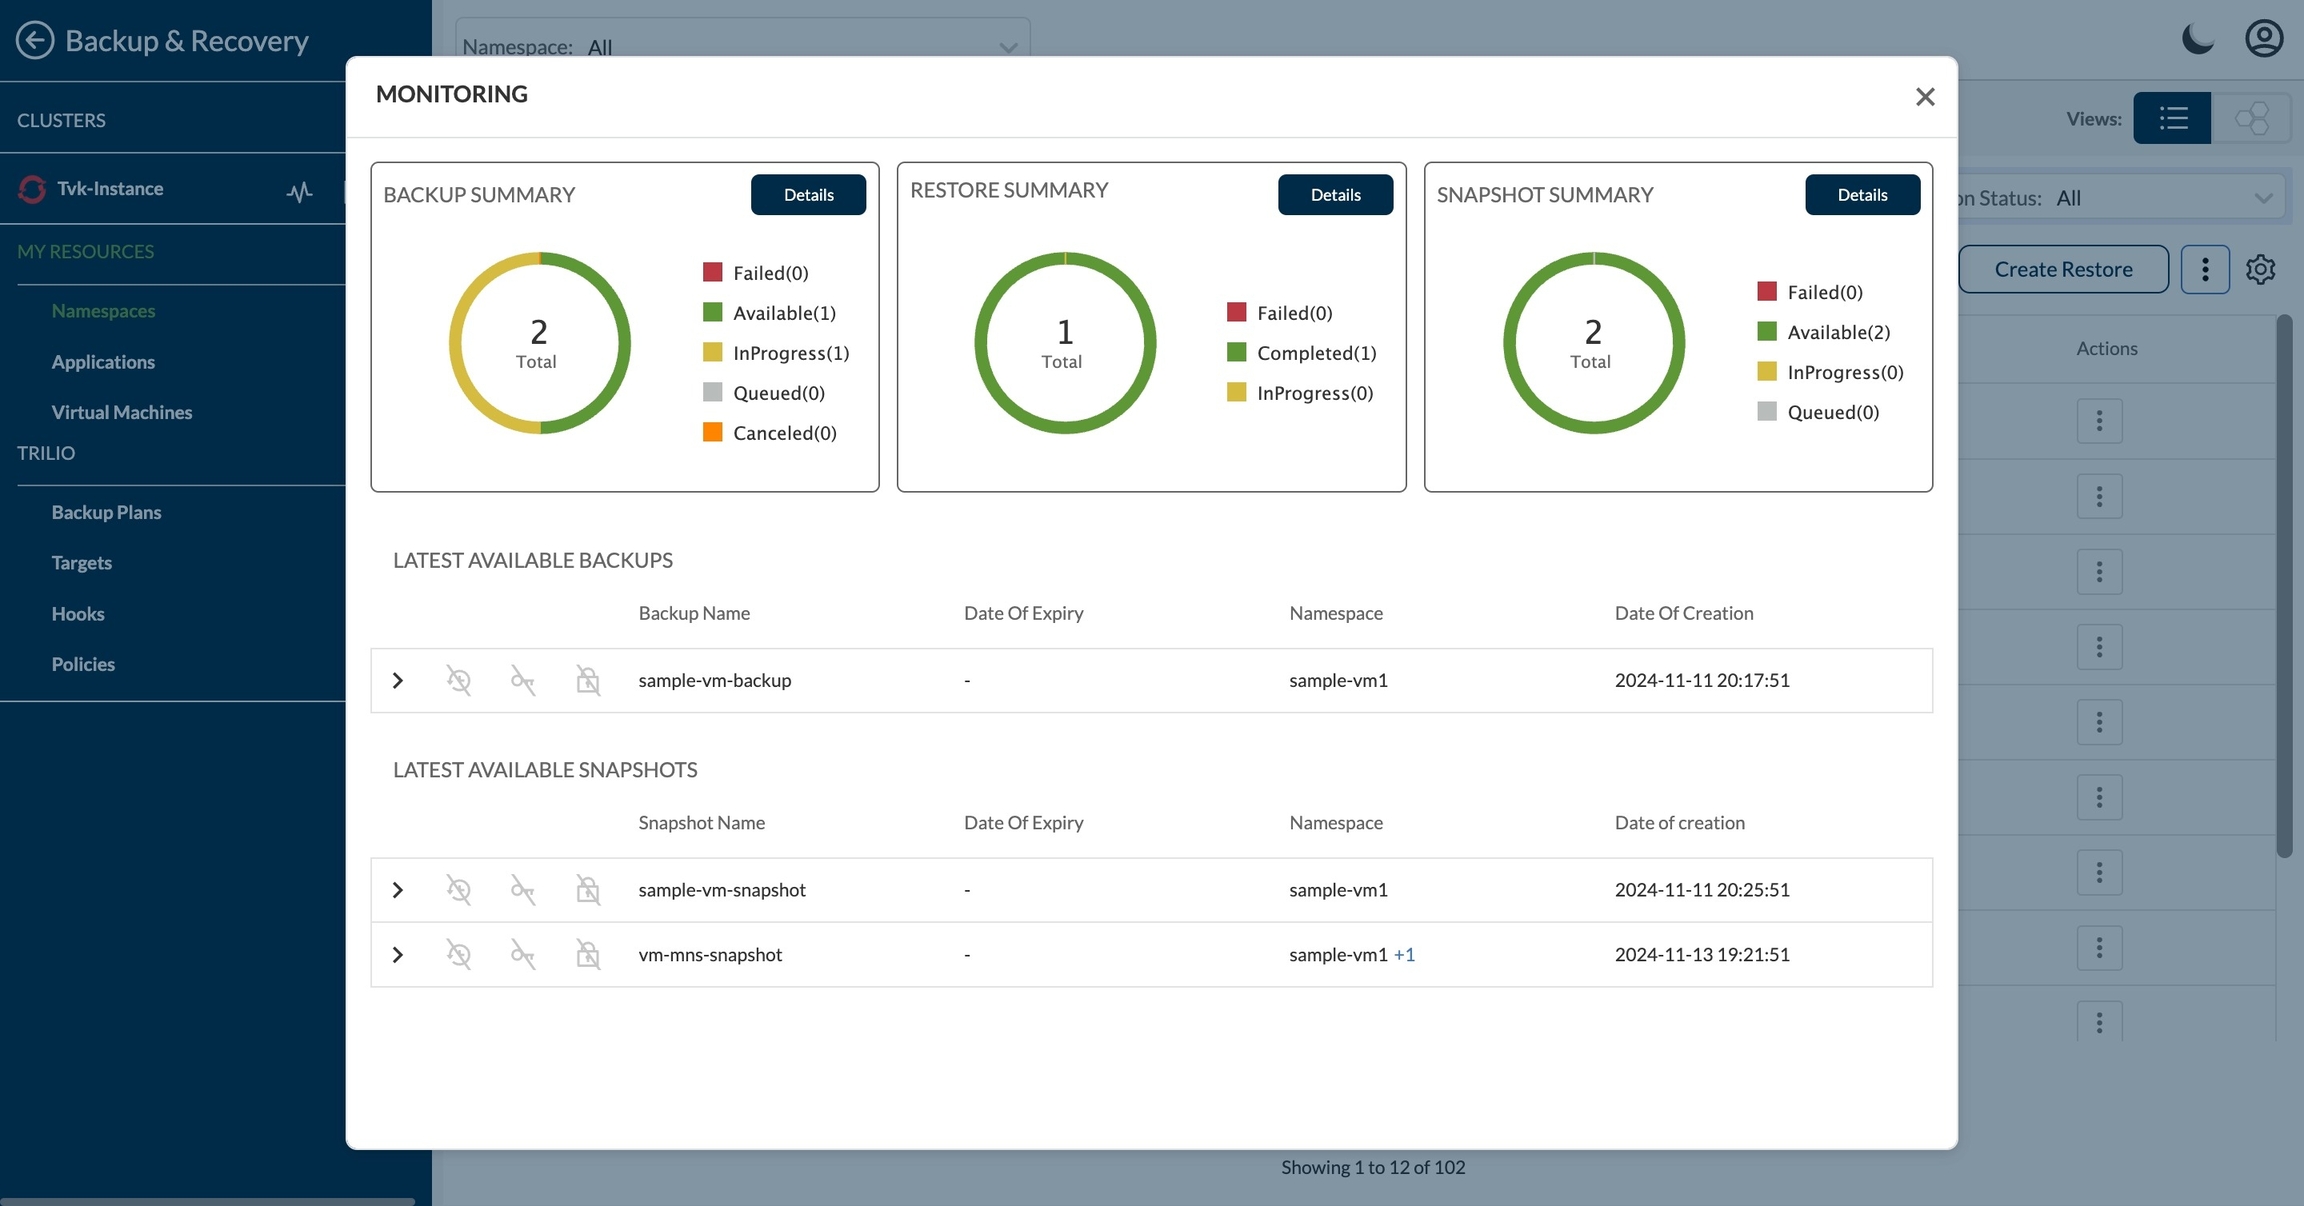Switch to list view
Viewport: 2304px width, 1206px height.
2172,119
